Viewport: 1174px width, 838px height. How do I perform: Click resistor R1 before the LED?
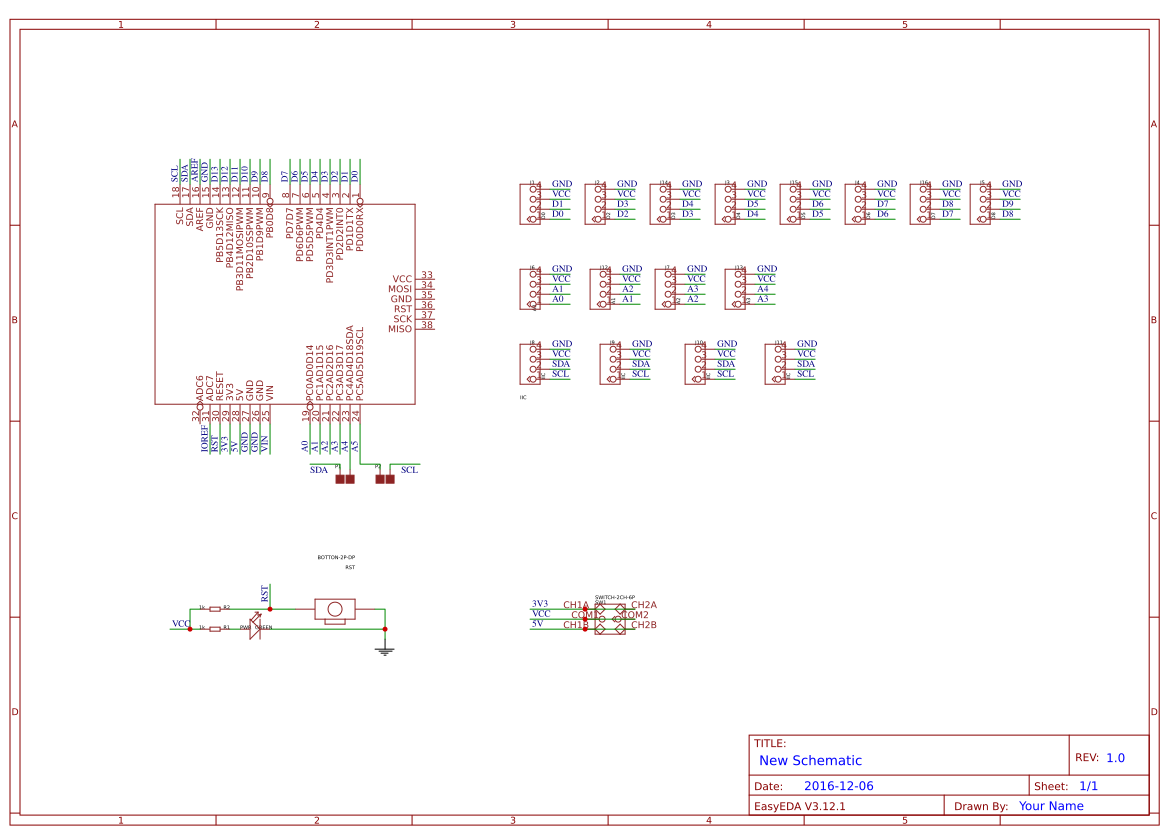click(215, 629)
